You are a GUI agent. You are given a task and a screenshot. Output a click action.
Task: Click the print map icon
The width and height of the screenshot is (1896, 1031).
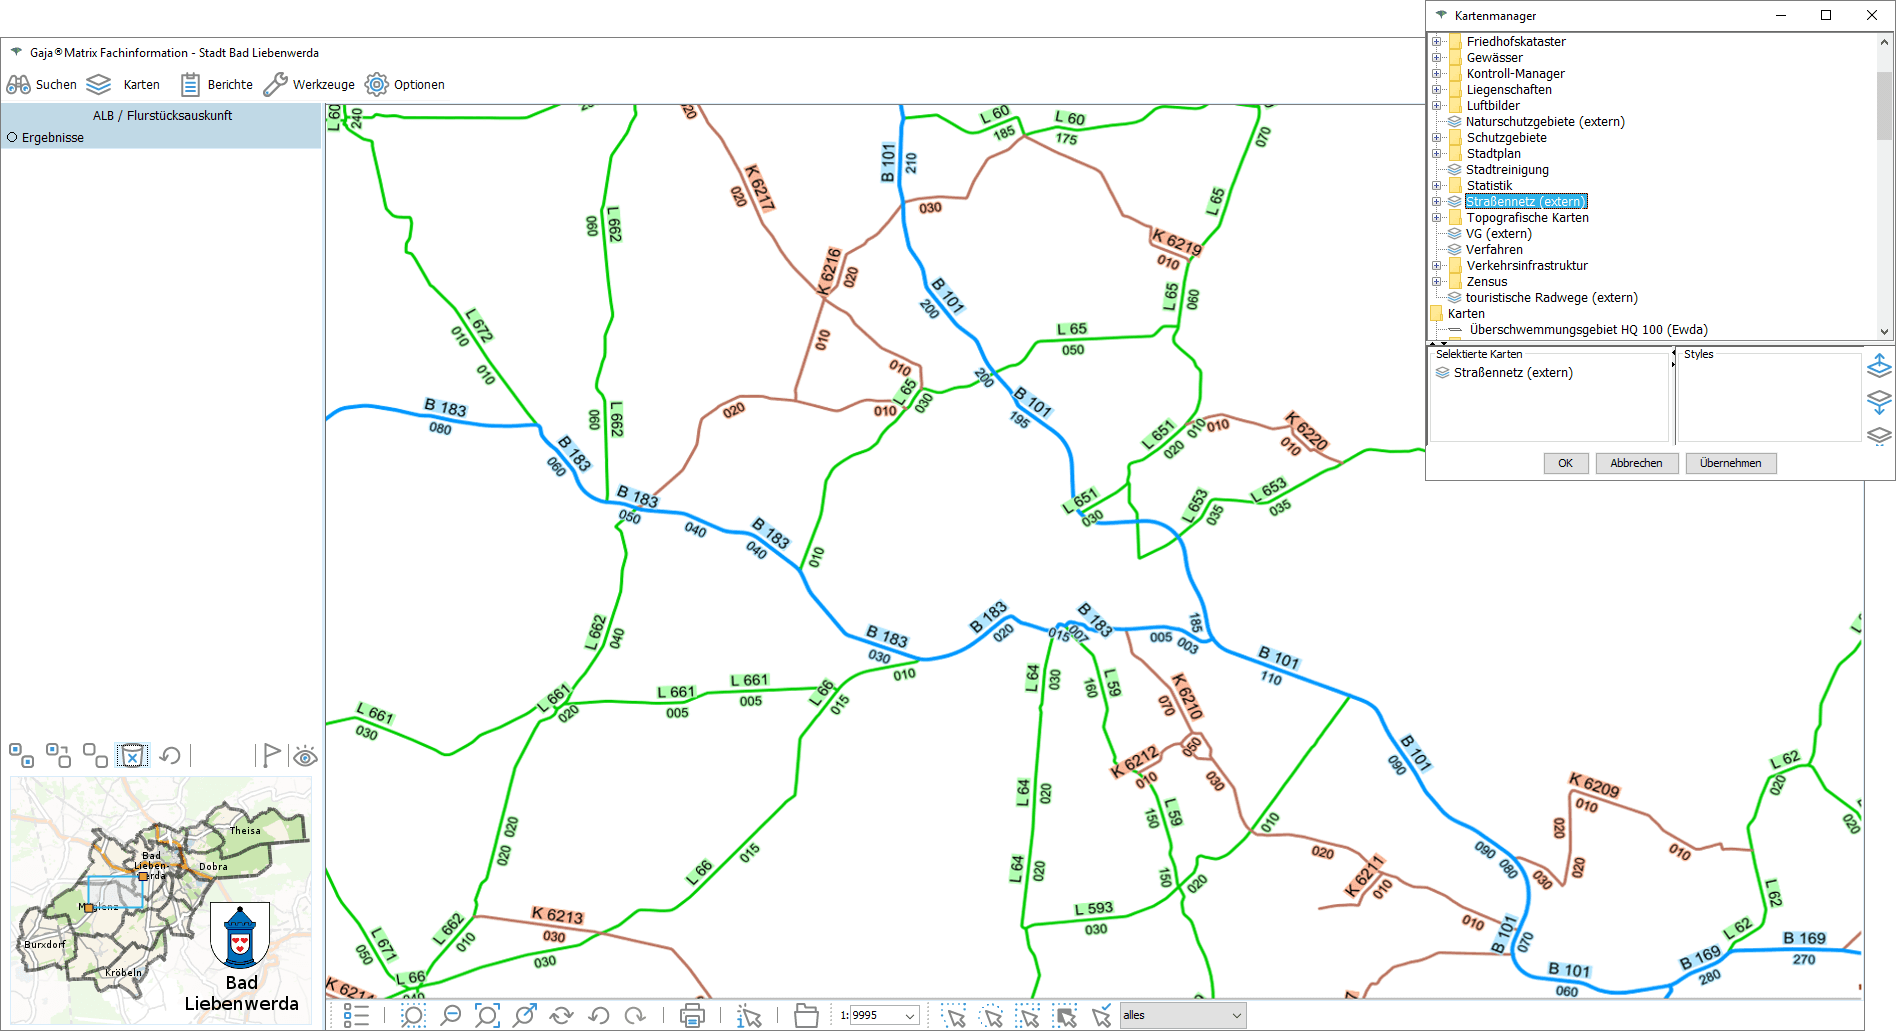(692, 1015)
